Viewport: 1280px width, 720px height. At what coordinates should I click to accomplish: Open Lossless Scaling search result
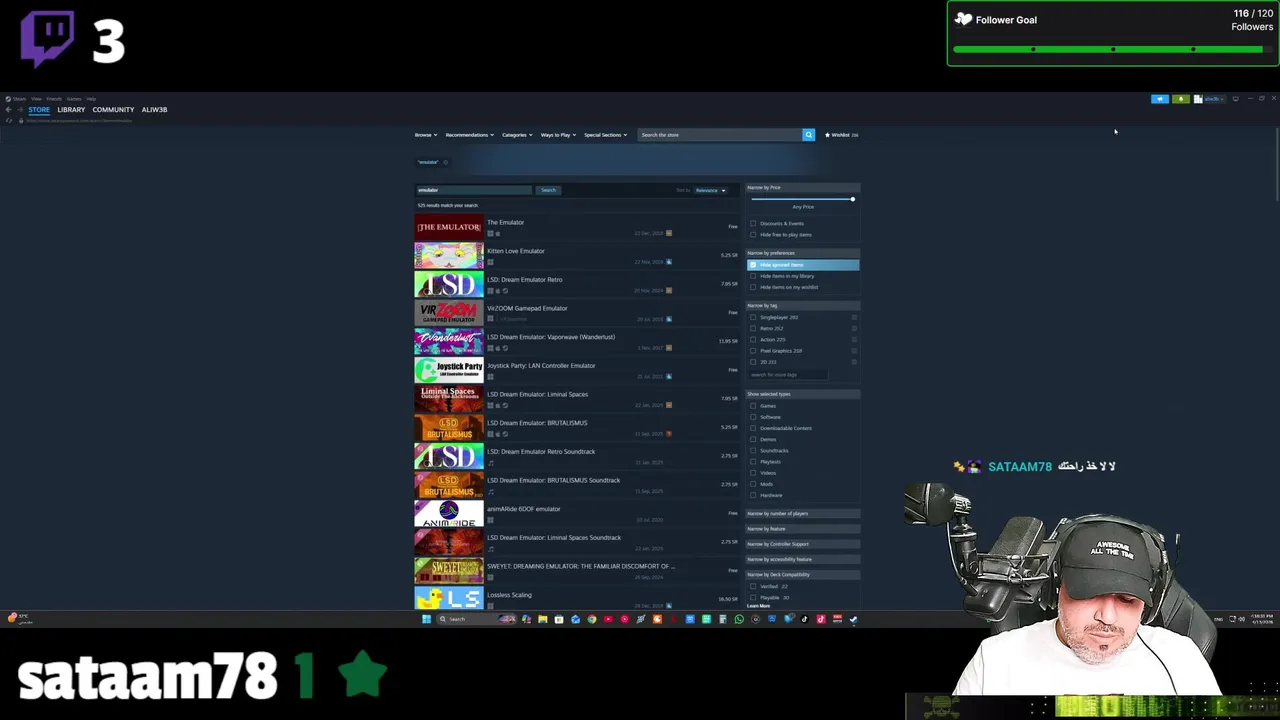point(575,598)
